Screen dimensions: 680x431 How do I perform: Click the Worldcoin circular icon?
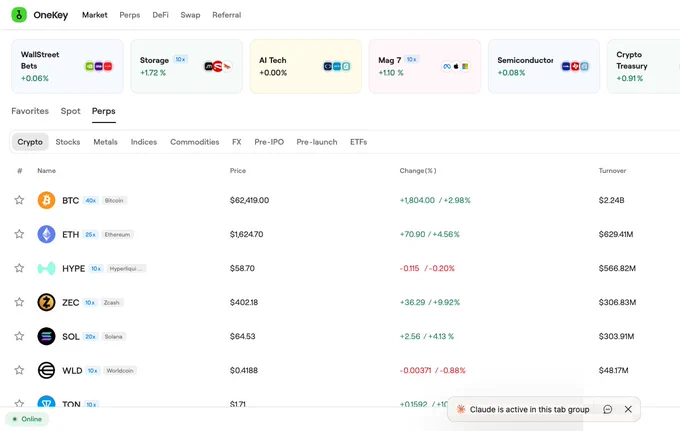pyautogui.click(x=46, y=370)
